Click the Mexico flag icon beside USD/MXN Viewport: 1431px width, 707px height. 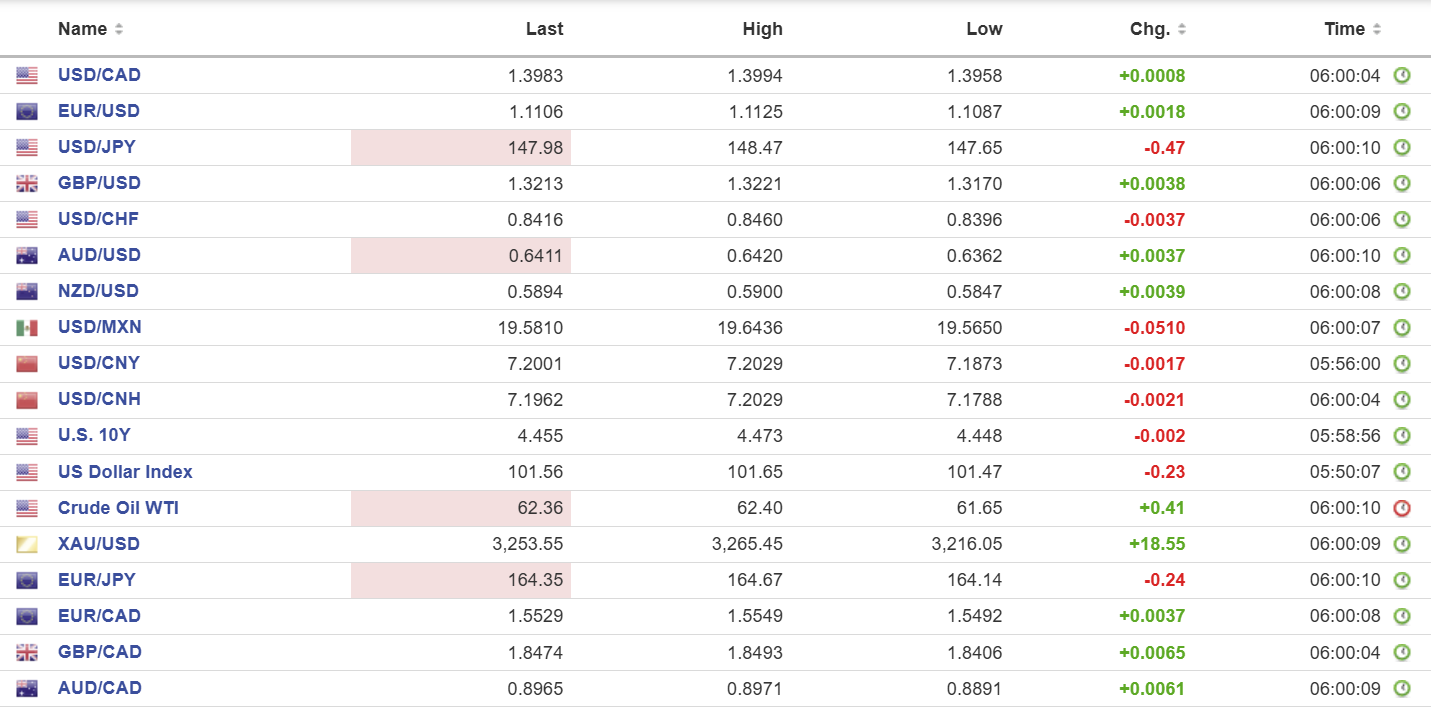pyautogui.click(x=27, y=328)
